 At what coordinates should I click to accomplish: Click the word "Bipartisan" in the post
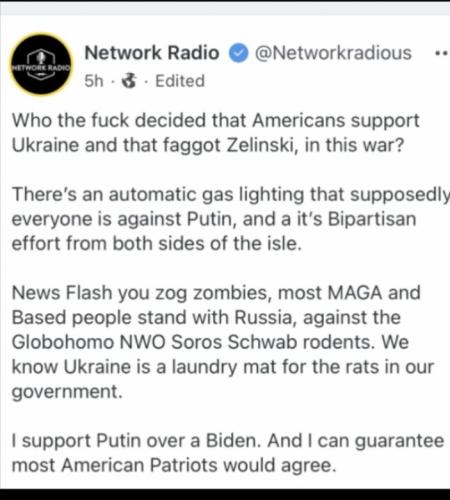(372, 219)
